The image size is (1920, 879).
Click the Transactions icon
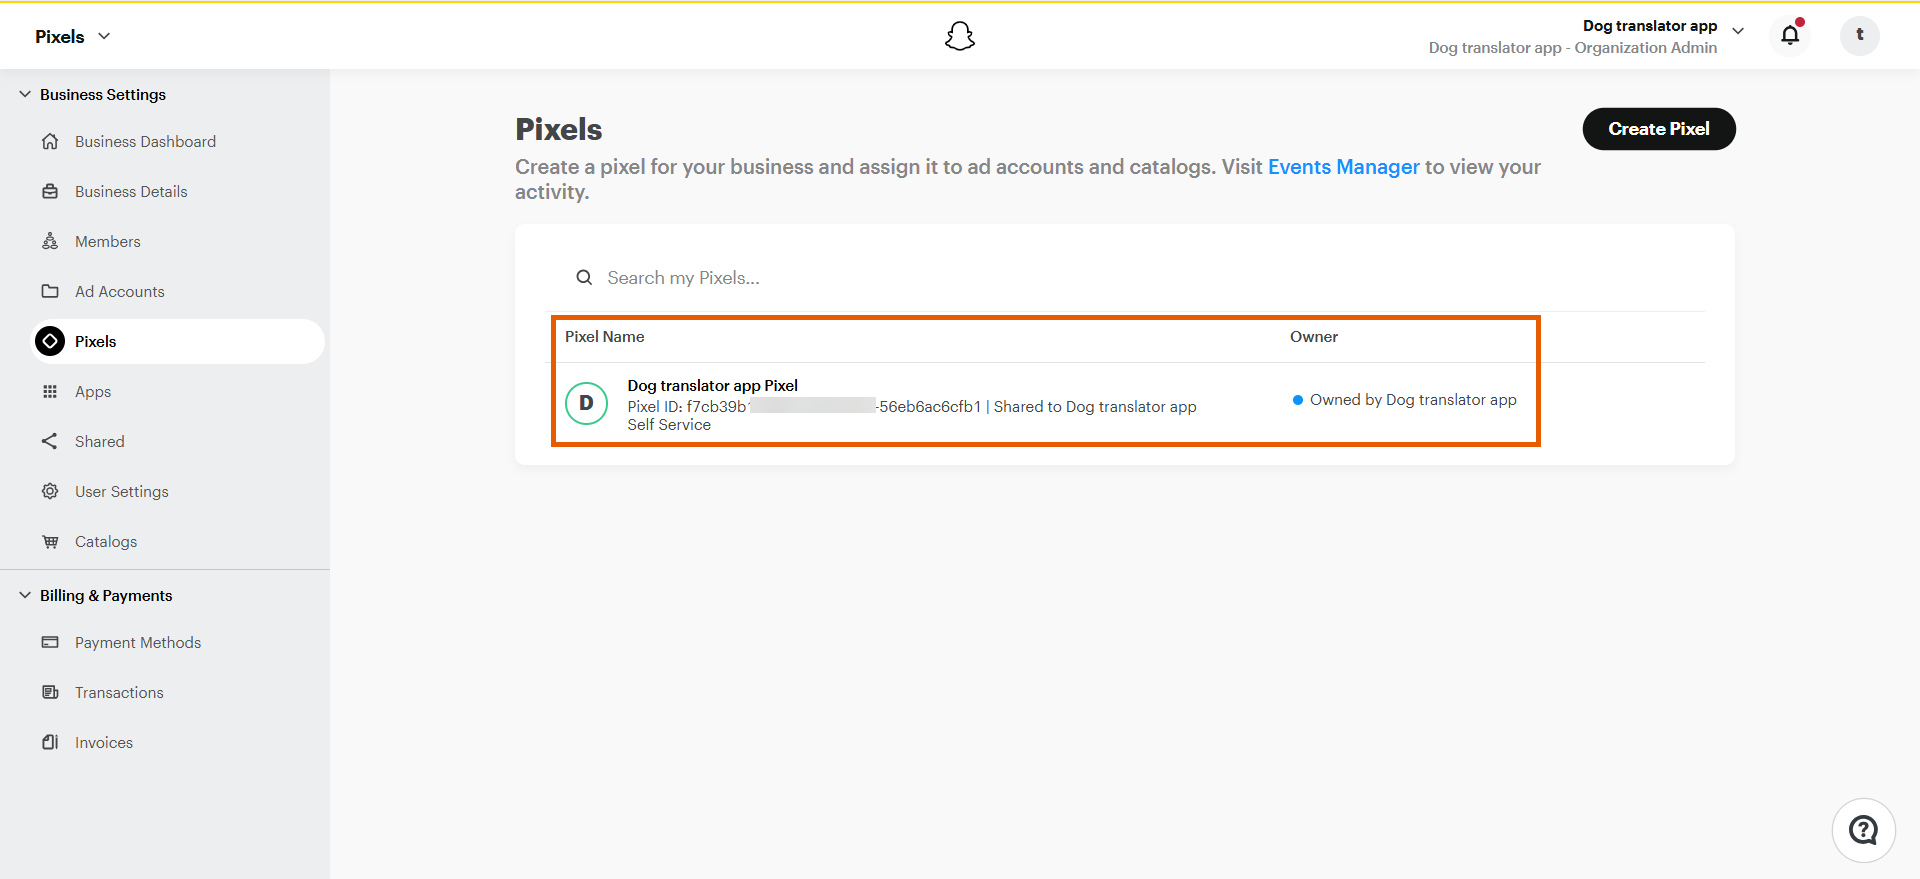click(50, 692)
